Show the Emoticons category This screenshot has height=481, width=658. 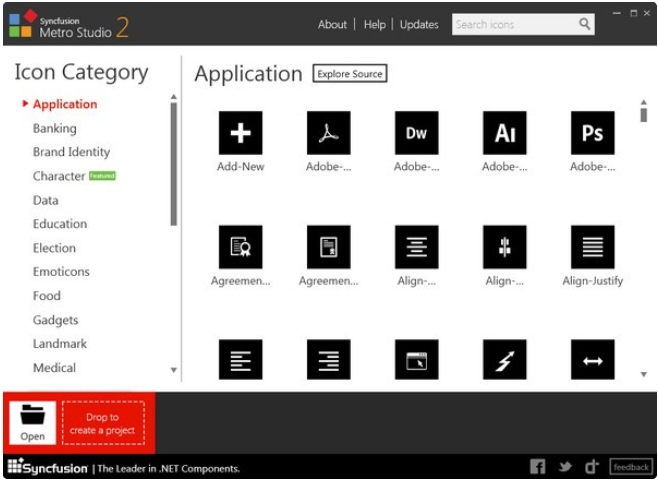[x=61, y=272]
